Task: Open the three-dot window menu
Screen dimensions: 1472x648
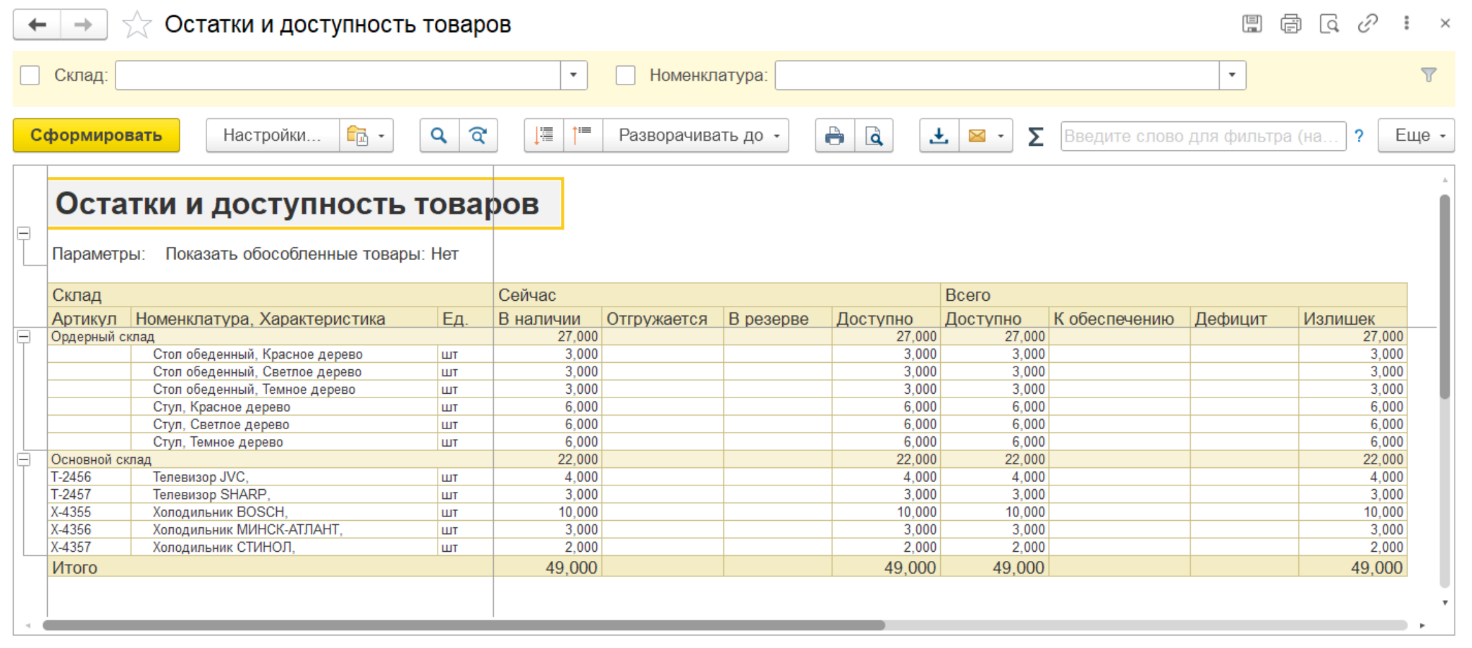Action: (x=1407, y=24)
